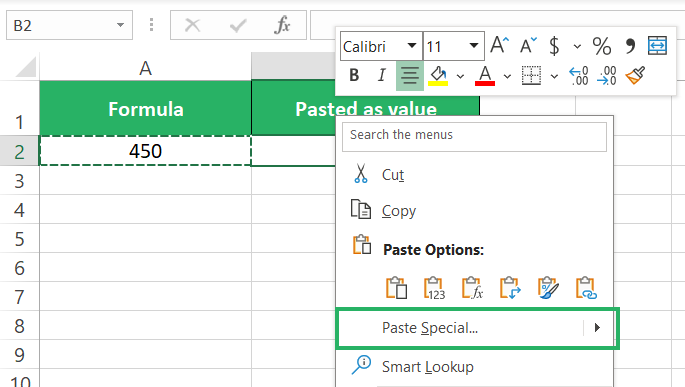
Task: Click the Formula header cell
Action: [x=145, y=108]
